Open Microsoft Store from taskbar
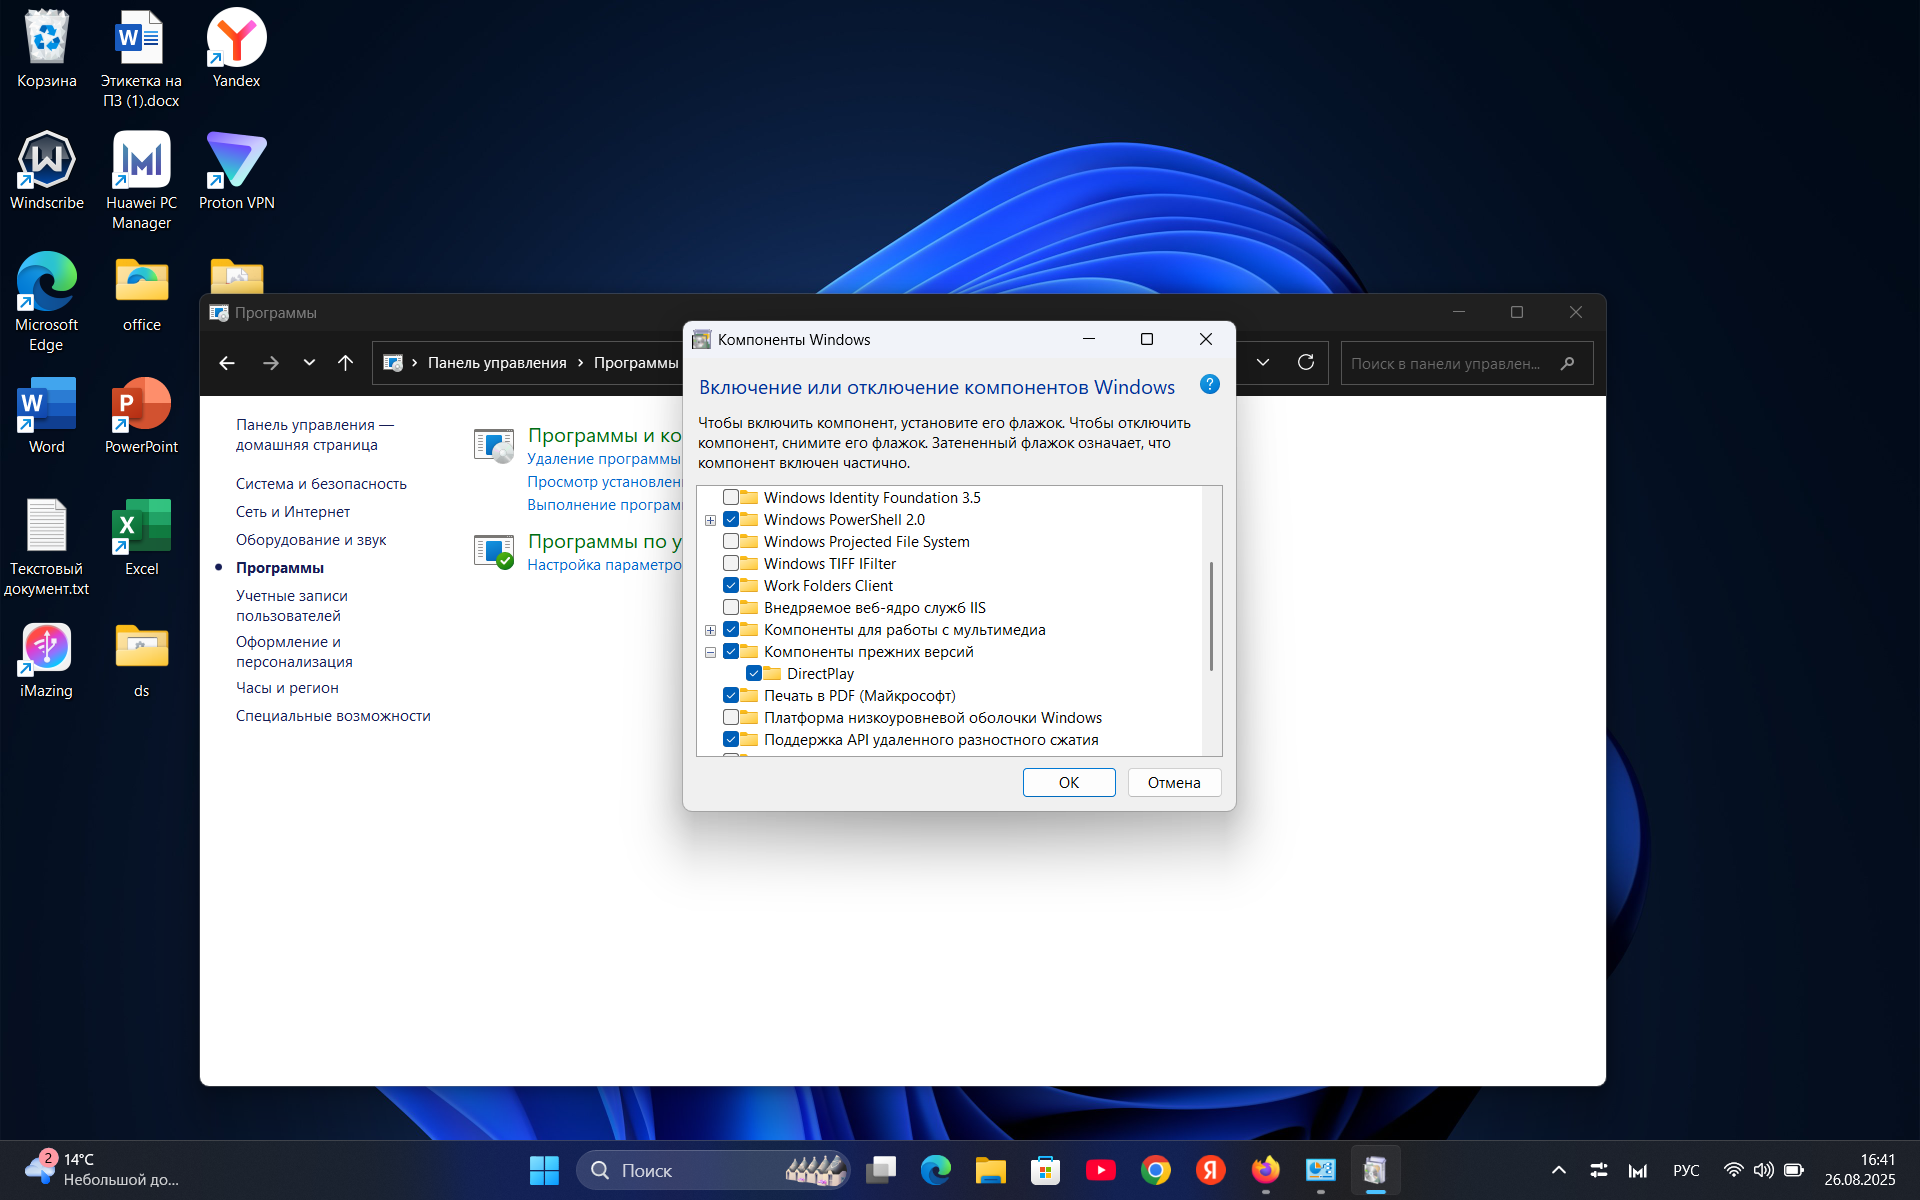 (x=1045, y=1170)
